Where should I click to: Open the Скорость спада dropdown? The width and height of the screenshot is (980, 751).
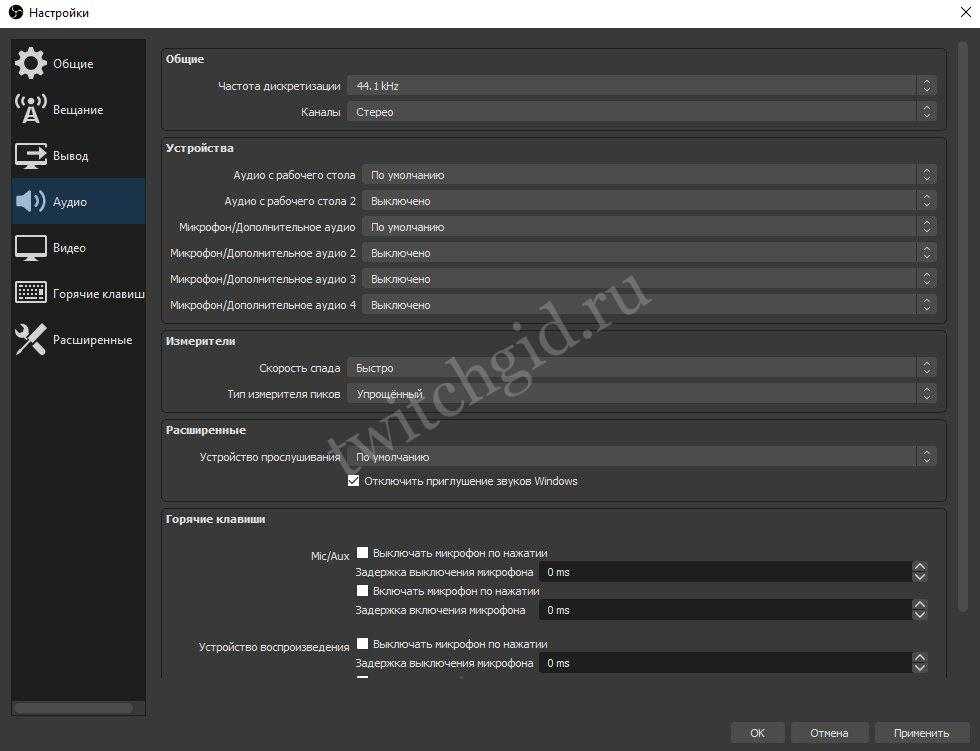642,368
